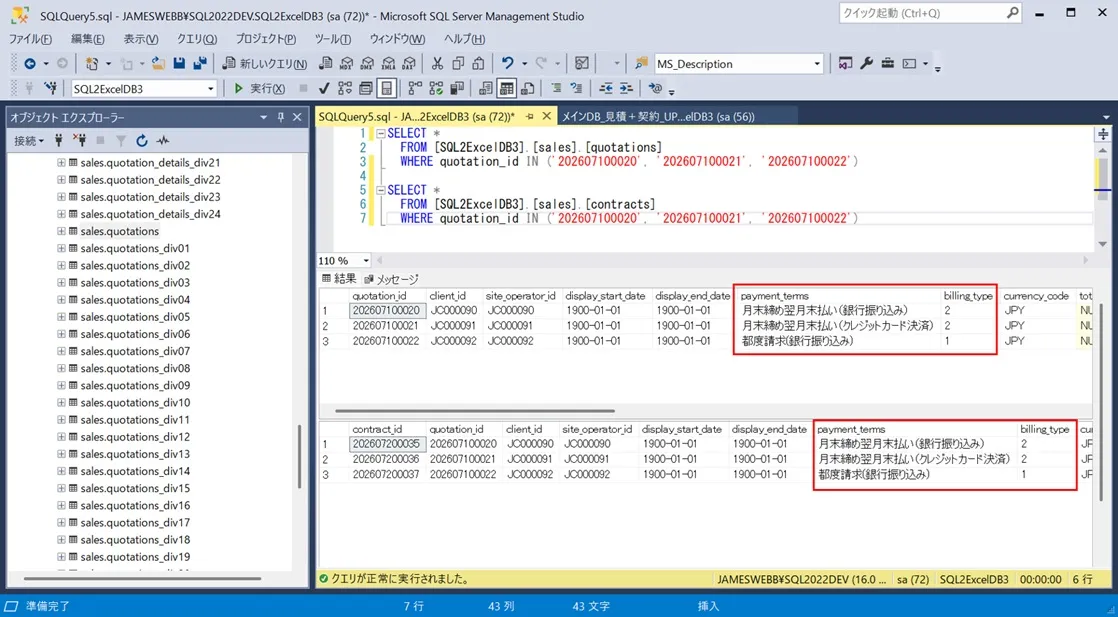
Task: Open the Toolbox briefcase icon
Action: tap(888, 63)
